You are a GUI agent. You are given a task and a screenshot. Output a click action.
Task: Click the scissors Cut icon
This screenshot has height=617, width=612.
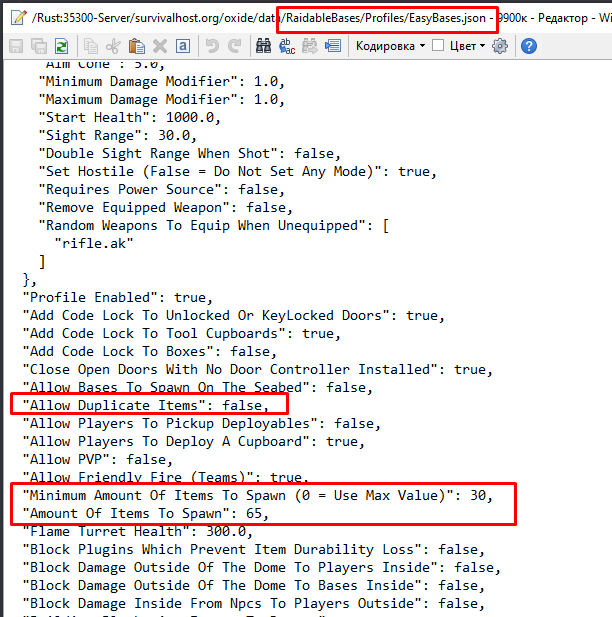point(113,46)
